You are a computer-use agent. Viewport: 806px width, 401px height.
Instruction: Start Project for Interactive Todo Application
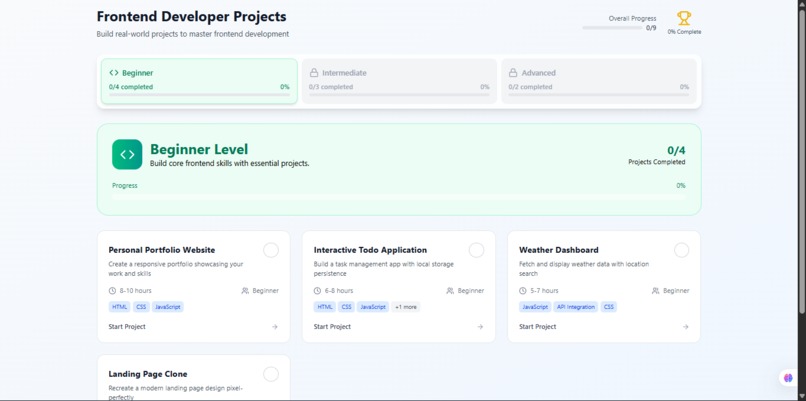click(332, 327)
